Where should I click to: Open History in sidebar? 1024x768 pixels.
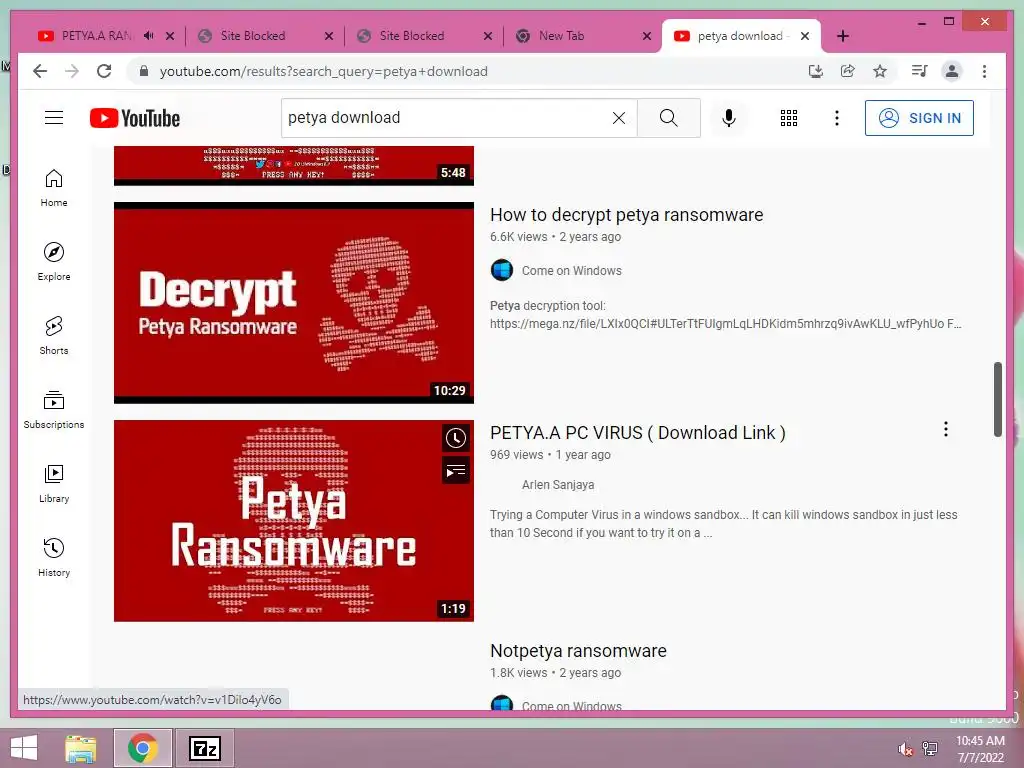click(x=54, y=558)
